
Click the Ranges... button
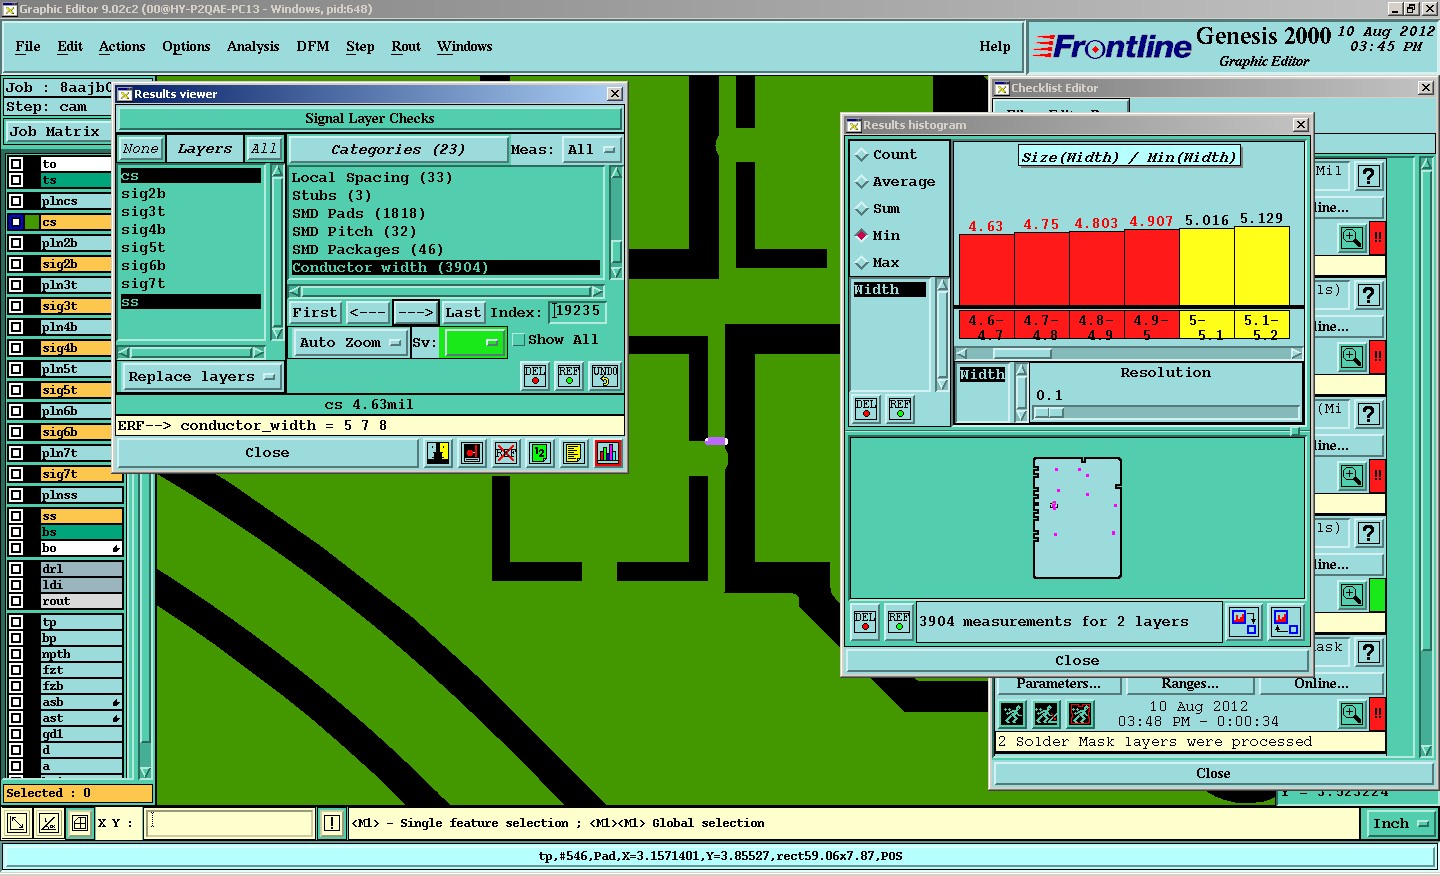click(x=1190, y=684)
